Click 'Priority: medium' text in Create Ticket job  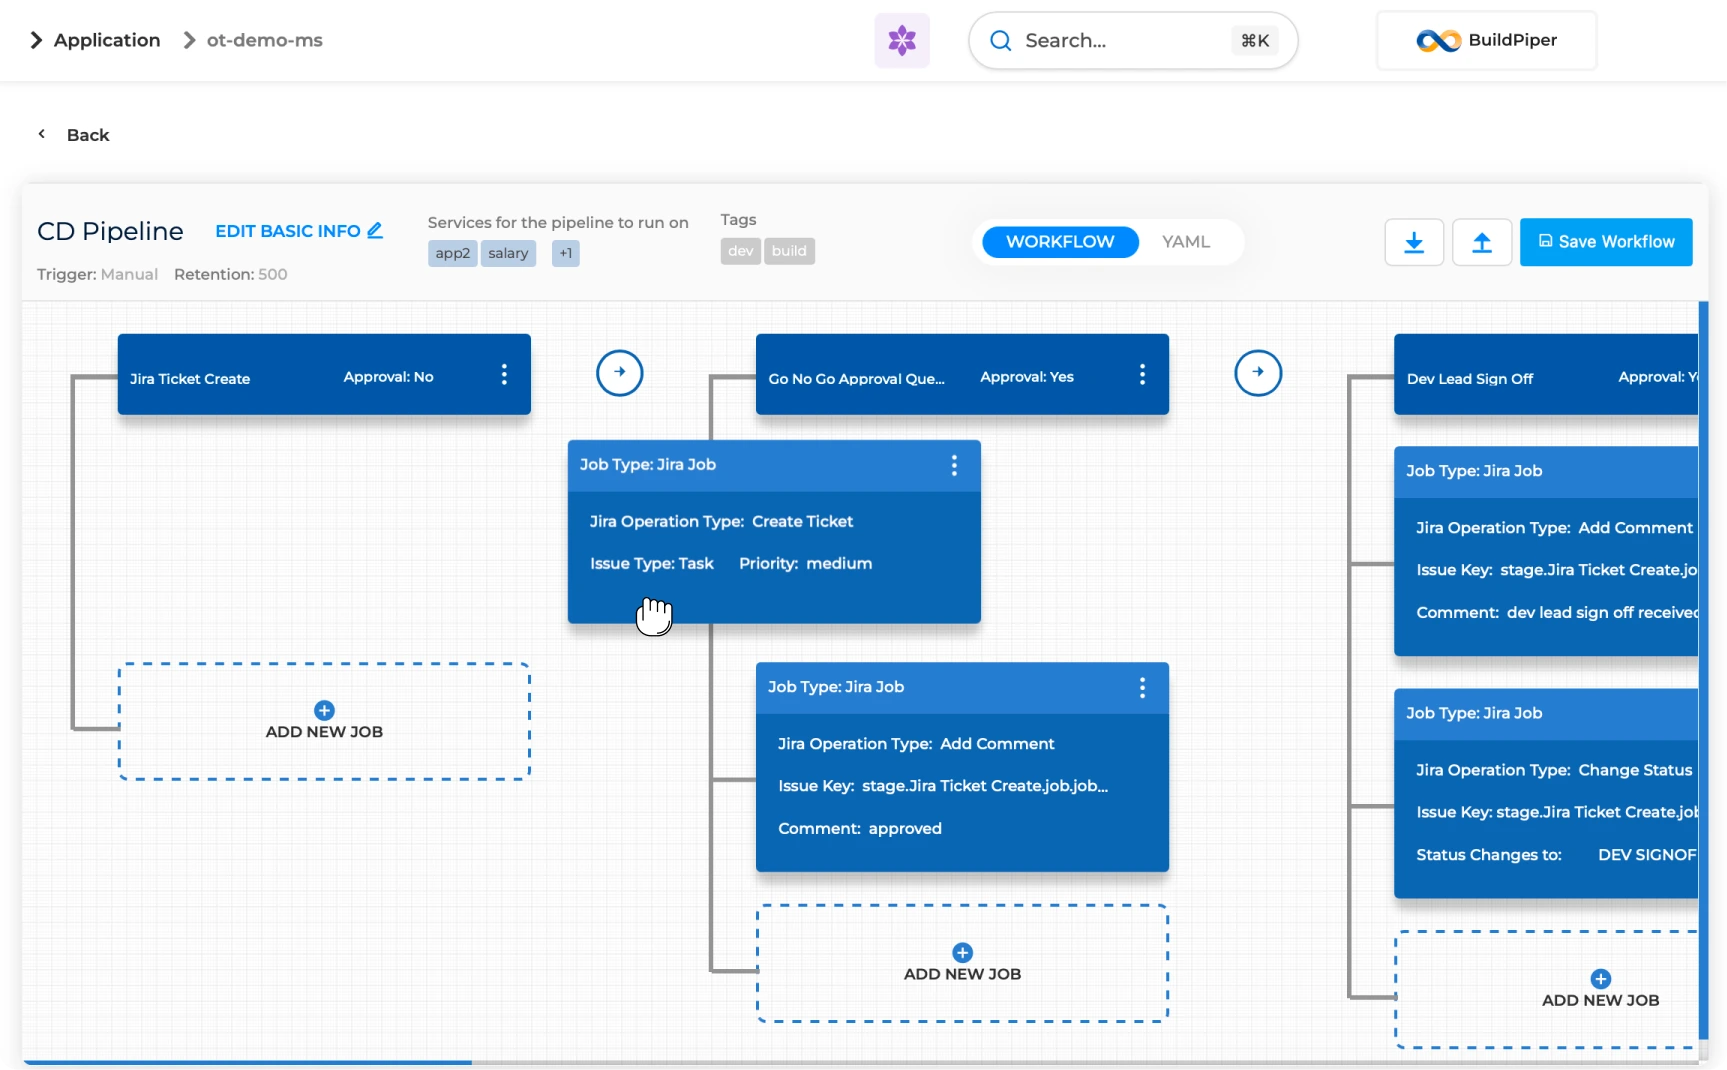805,563
